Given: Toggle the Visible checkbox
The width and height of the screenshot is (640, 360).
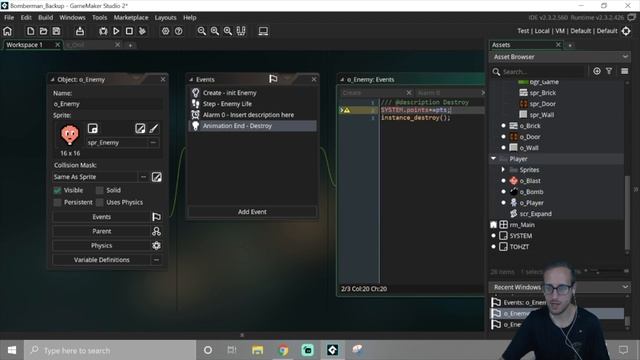Looking at the screenshot, I should pos(57,190).
